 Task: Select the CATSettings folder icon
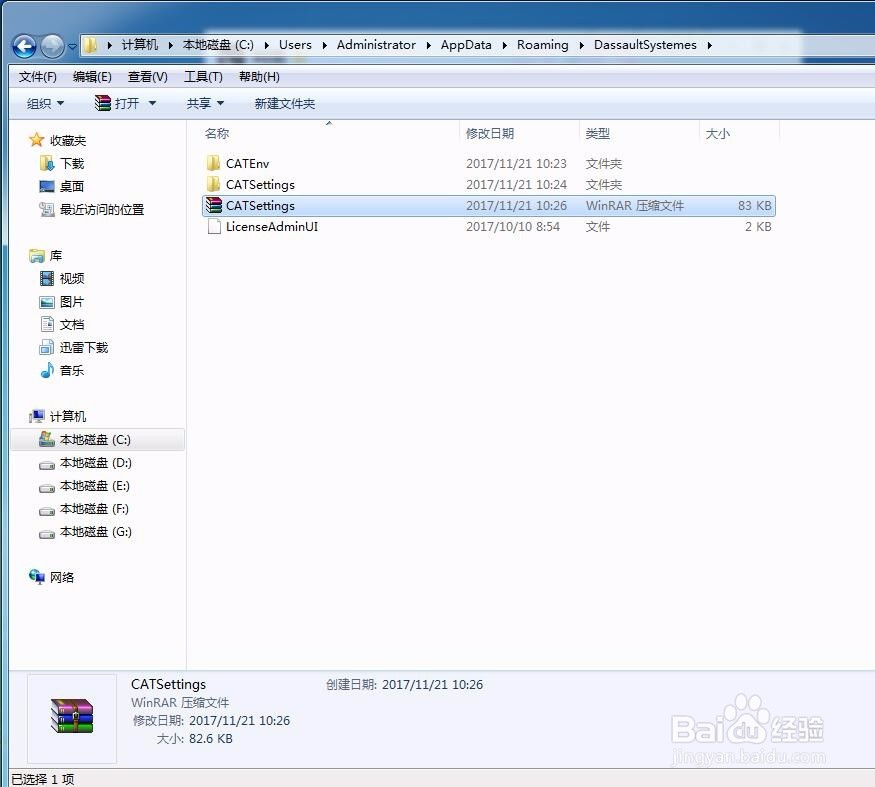pyautogui.click(x=213, y=184)
